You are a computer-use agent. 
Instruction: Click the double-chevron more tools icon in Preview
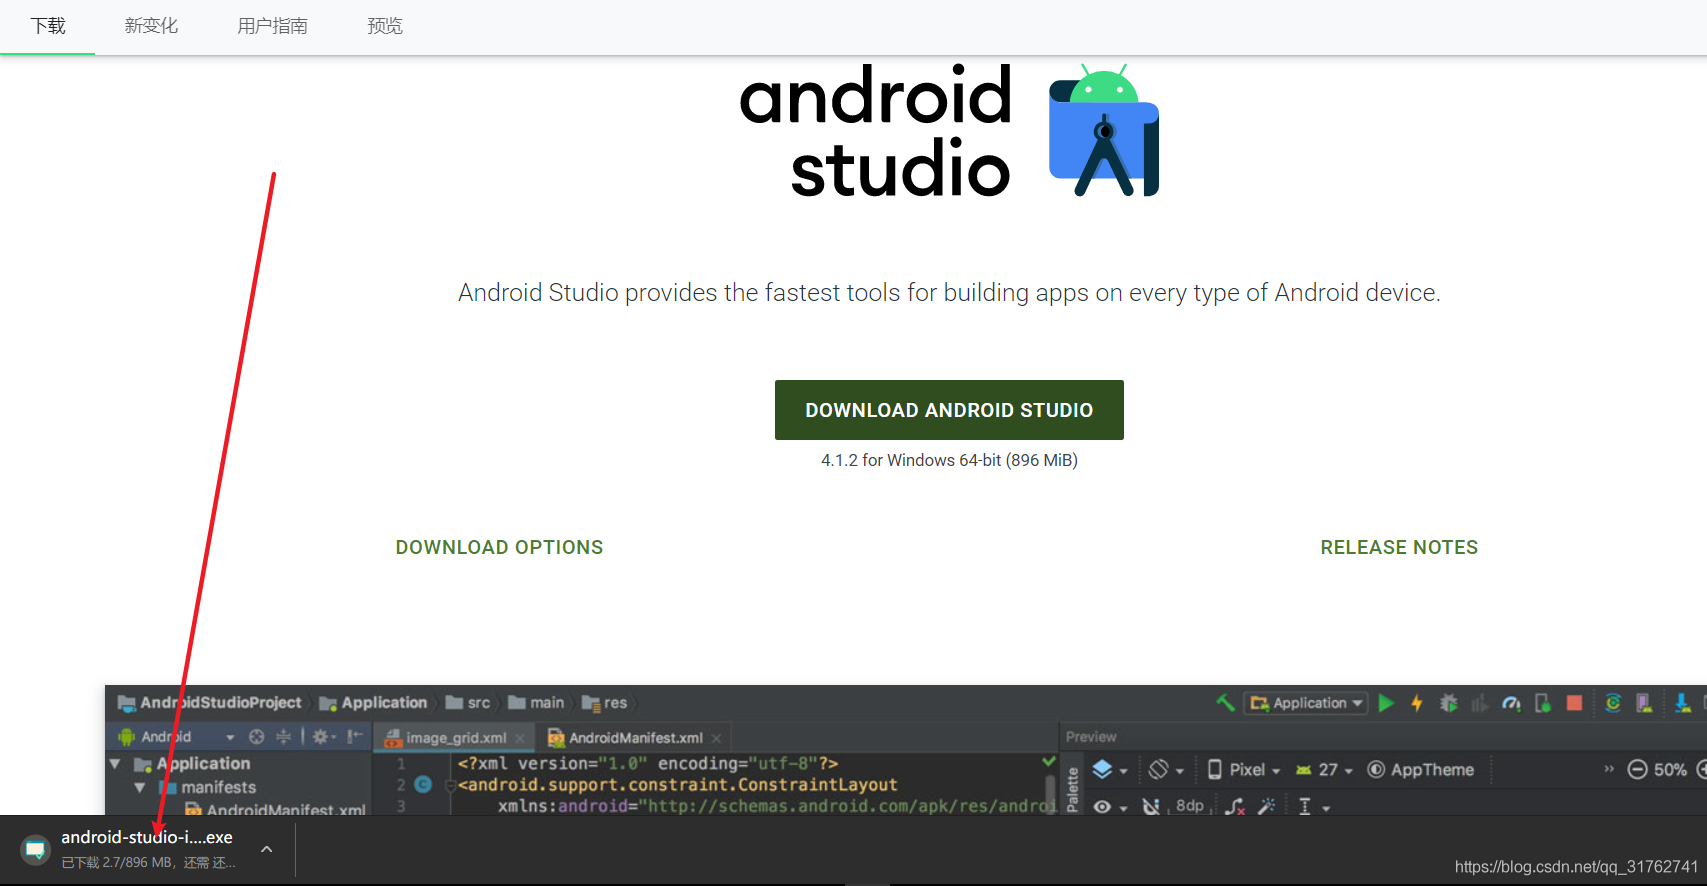tap(1609, 769)
